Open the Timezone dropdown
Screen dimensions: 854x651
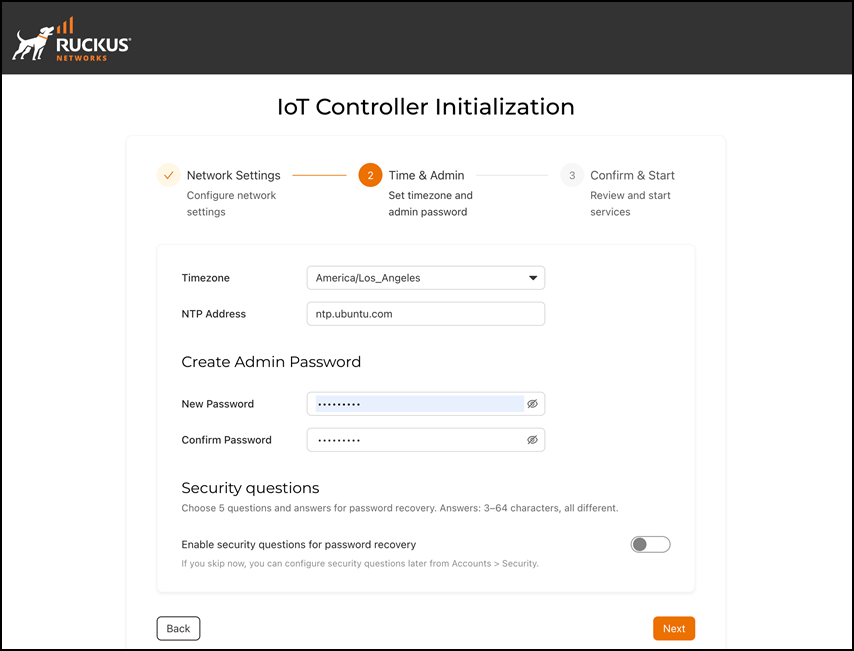pos(426,278)
